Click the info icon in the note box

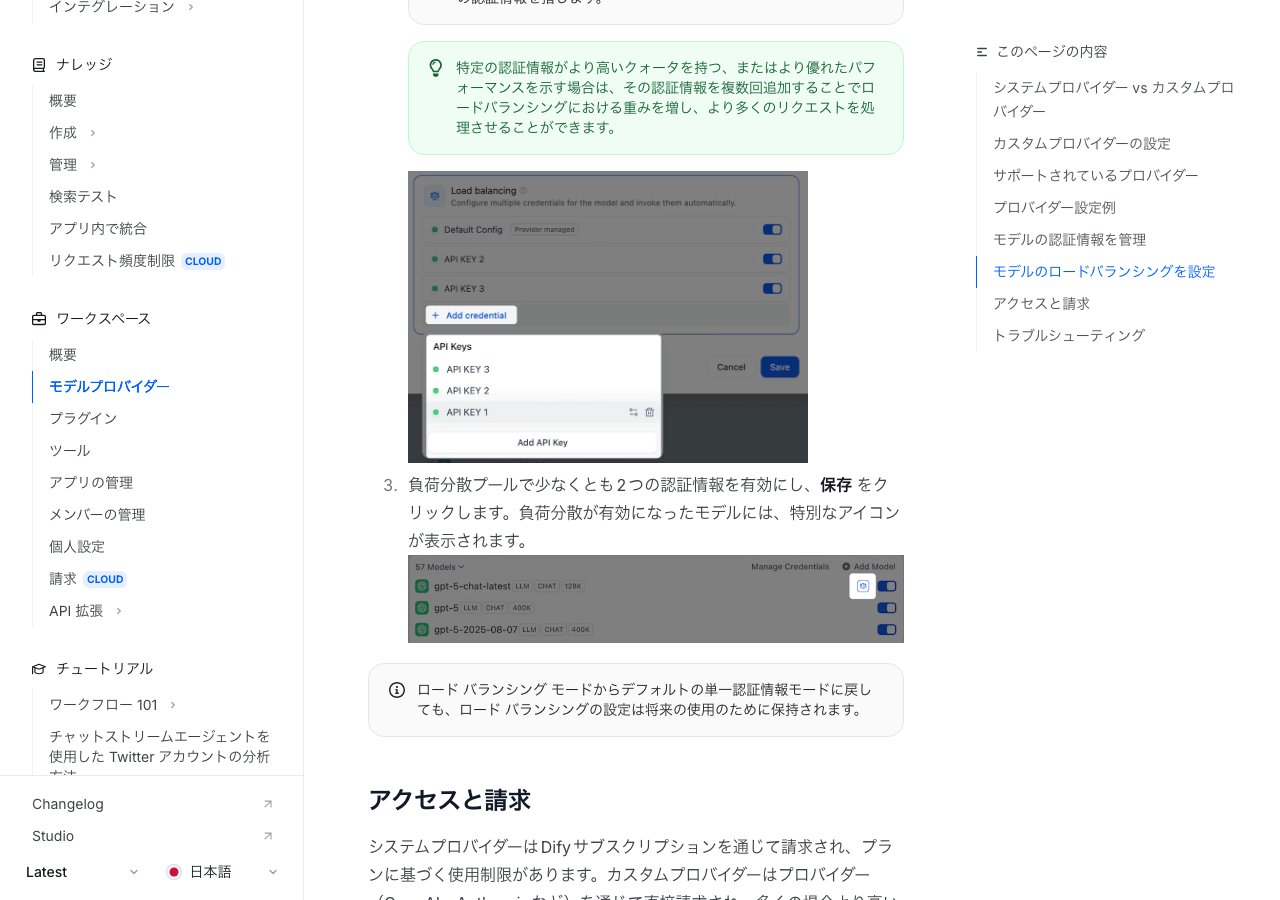click(x=397, y=690)
